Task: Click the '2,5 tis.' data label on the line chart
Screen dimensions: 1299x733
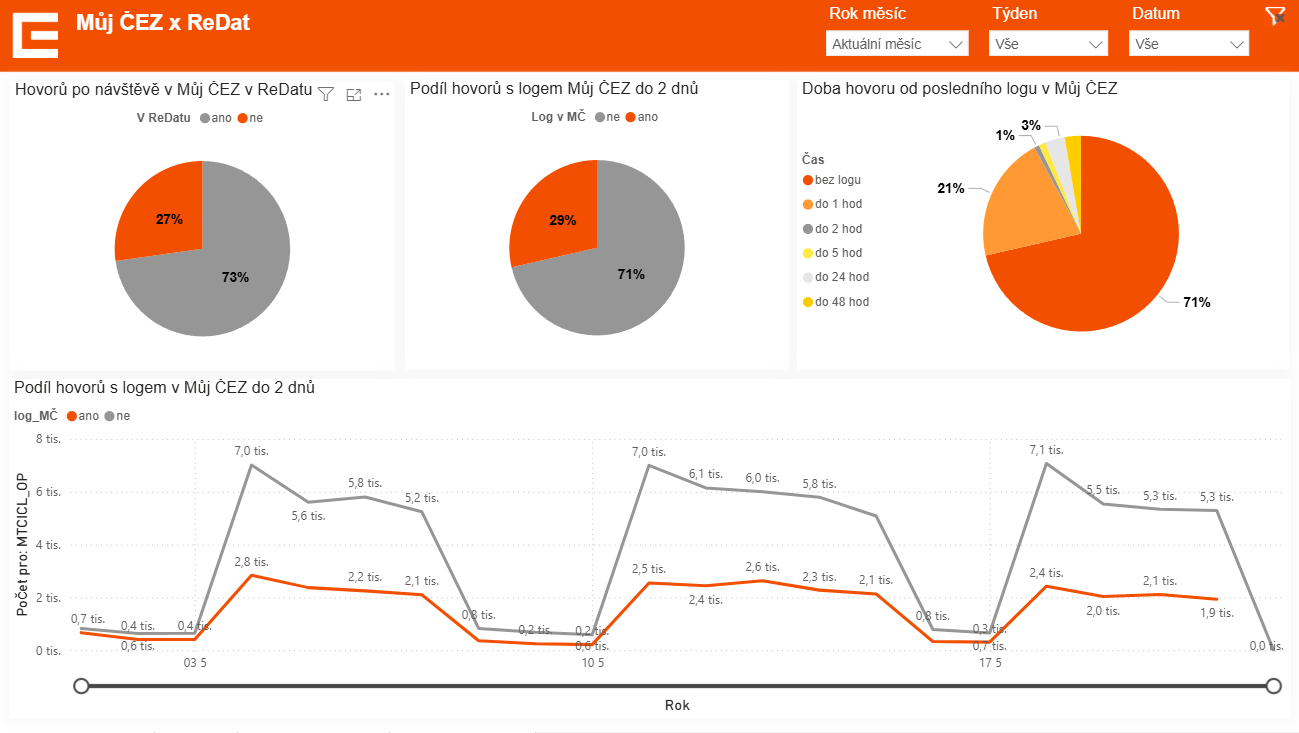Action: (x=649, y=569)
